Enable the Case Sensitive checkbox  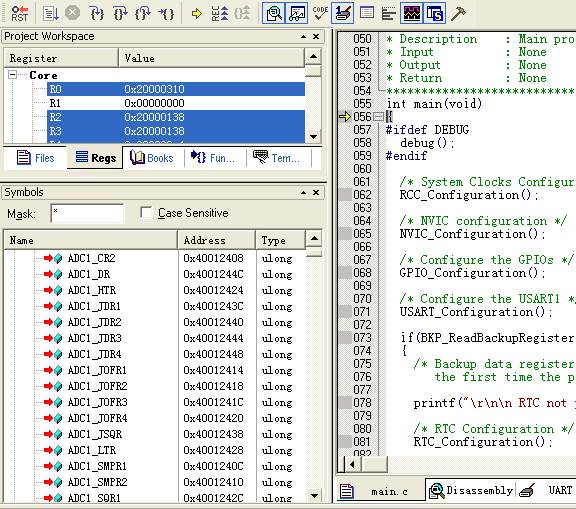pyautogui.click(x=146, y=213)
